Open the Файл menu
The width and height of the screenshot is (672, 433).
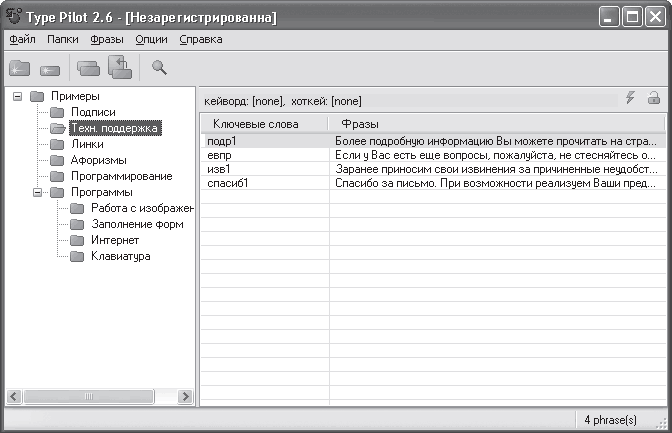22,39
